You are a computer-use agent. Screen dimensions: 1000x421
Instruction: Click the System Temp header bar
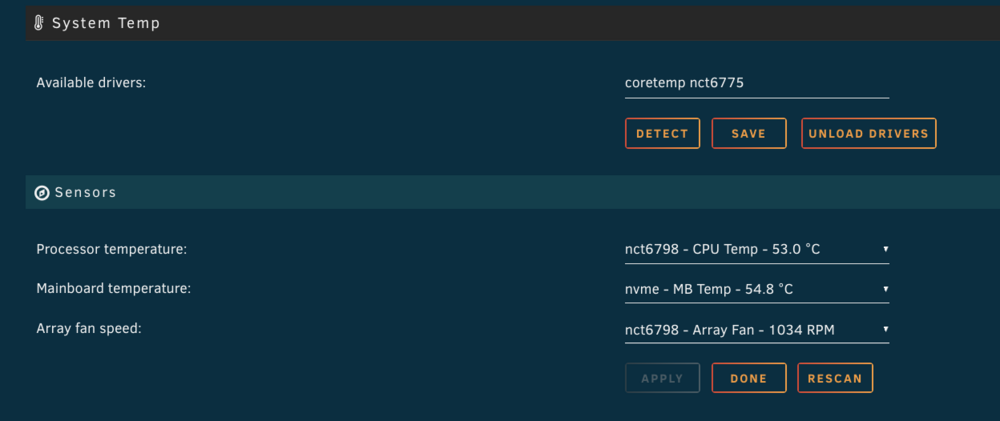coord(513,24)
